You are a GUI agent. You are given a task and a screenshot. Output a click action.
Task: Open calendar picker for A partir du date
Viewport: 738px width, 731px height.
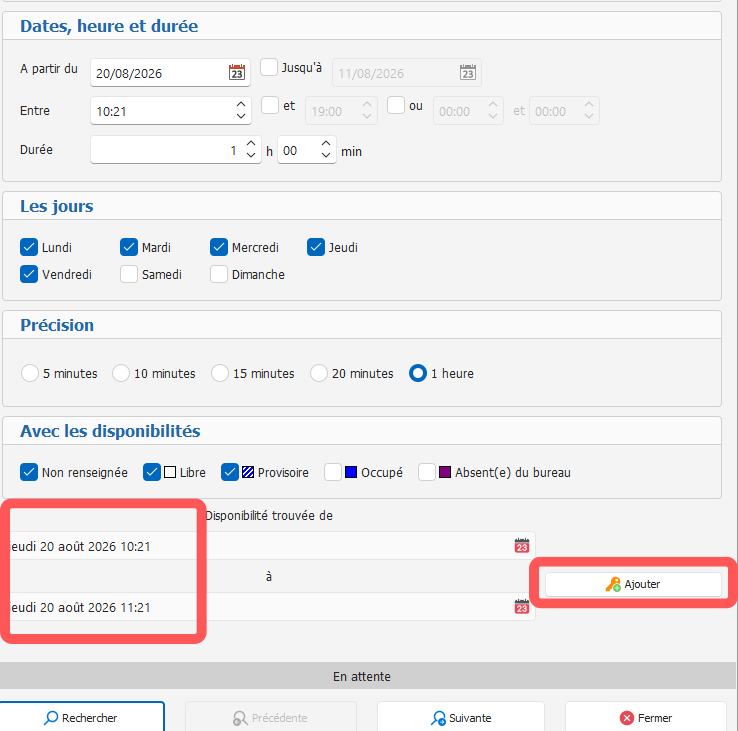pyautogui.click(x=237, y=72)
